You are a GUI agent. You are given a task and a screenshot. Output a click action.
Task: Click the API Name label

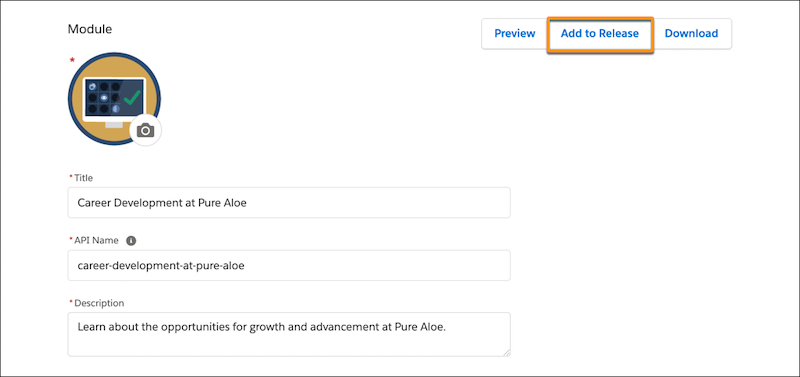96,240
